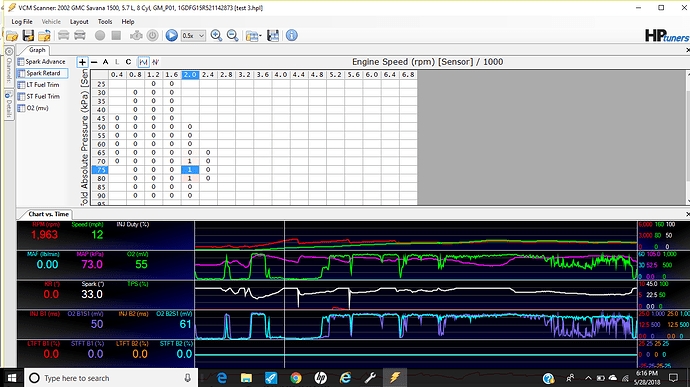Select the 2.0 rpm column header
Viewport: 690px width, 387px height.
pyautogui.click(x=190, y=75)
